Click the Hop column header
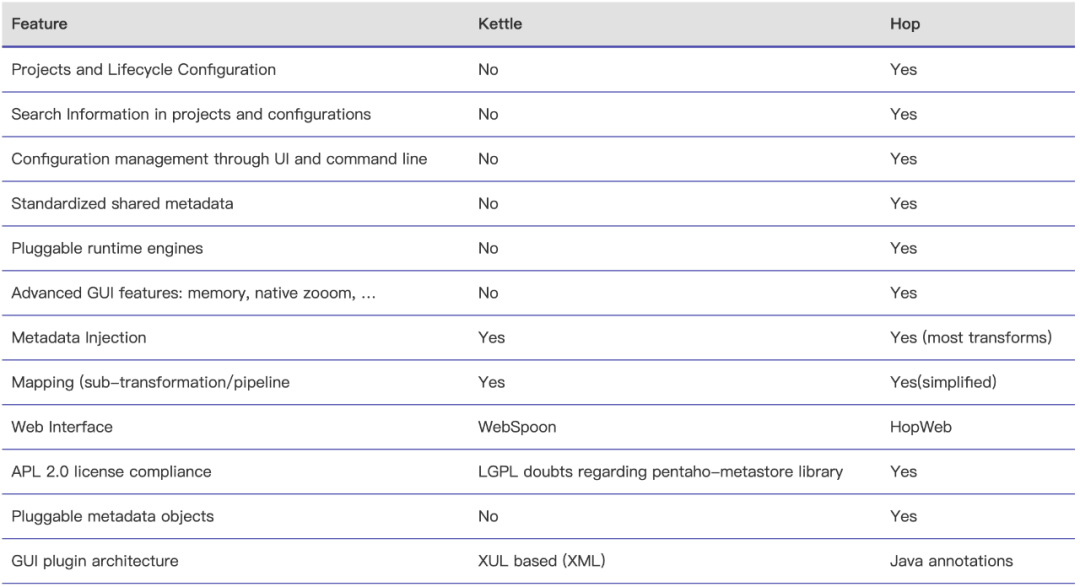The image size is (1080, 587). 905,24
